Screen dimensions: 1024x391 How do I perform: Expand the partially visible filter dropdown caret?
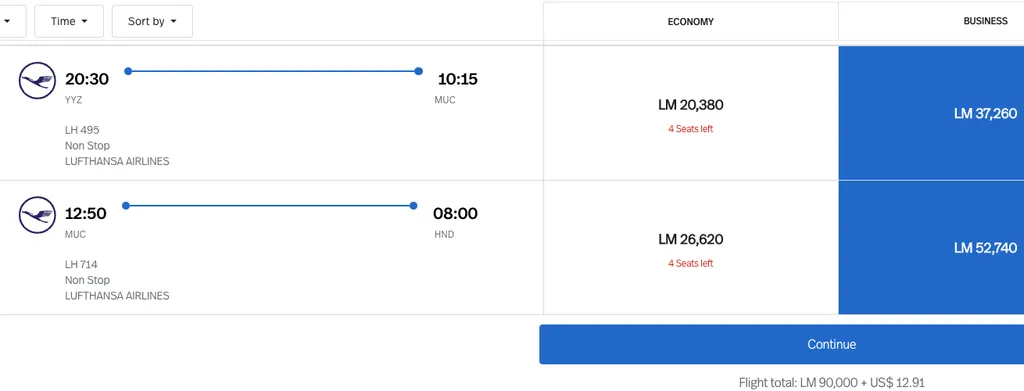7,22
